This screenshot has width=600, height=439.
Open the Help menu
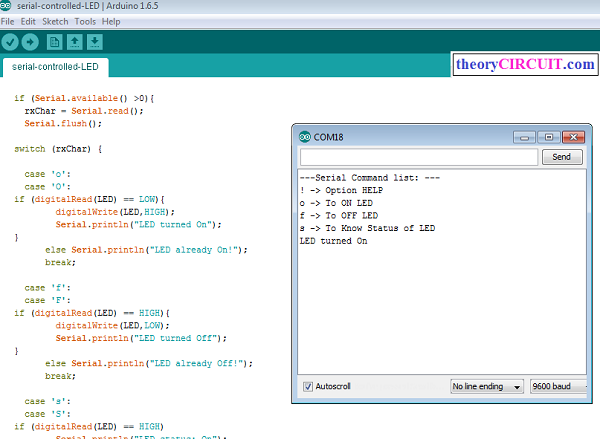point(111,22)
